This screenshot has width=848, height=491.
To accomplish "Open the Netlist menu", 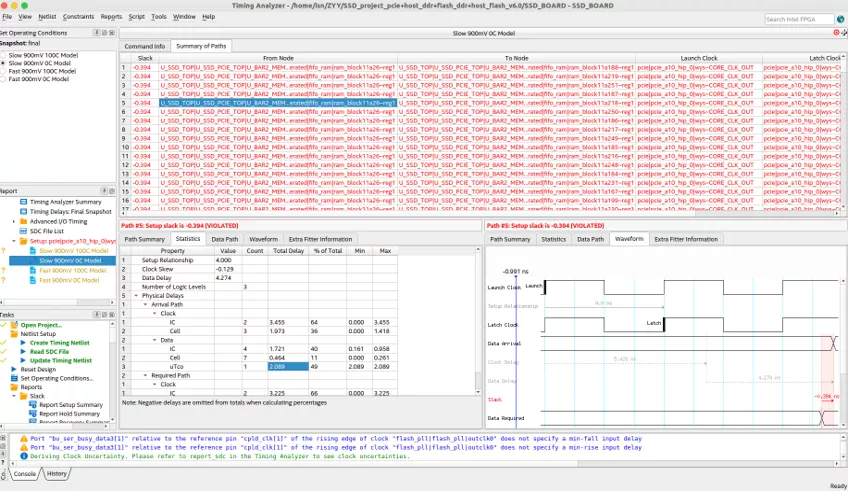I will [46, 17].
